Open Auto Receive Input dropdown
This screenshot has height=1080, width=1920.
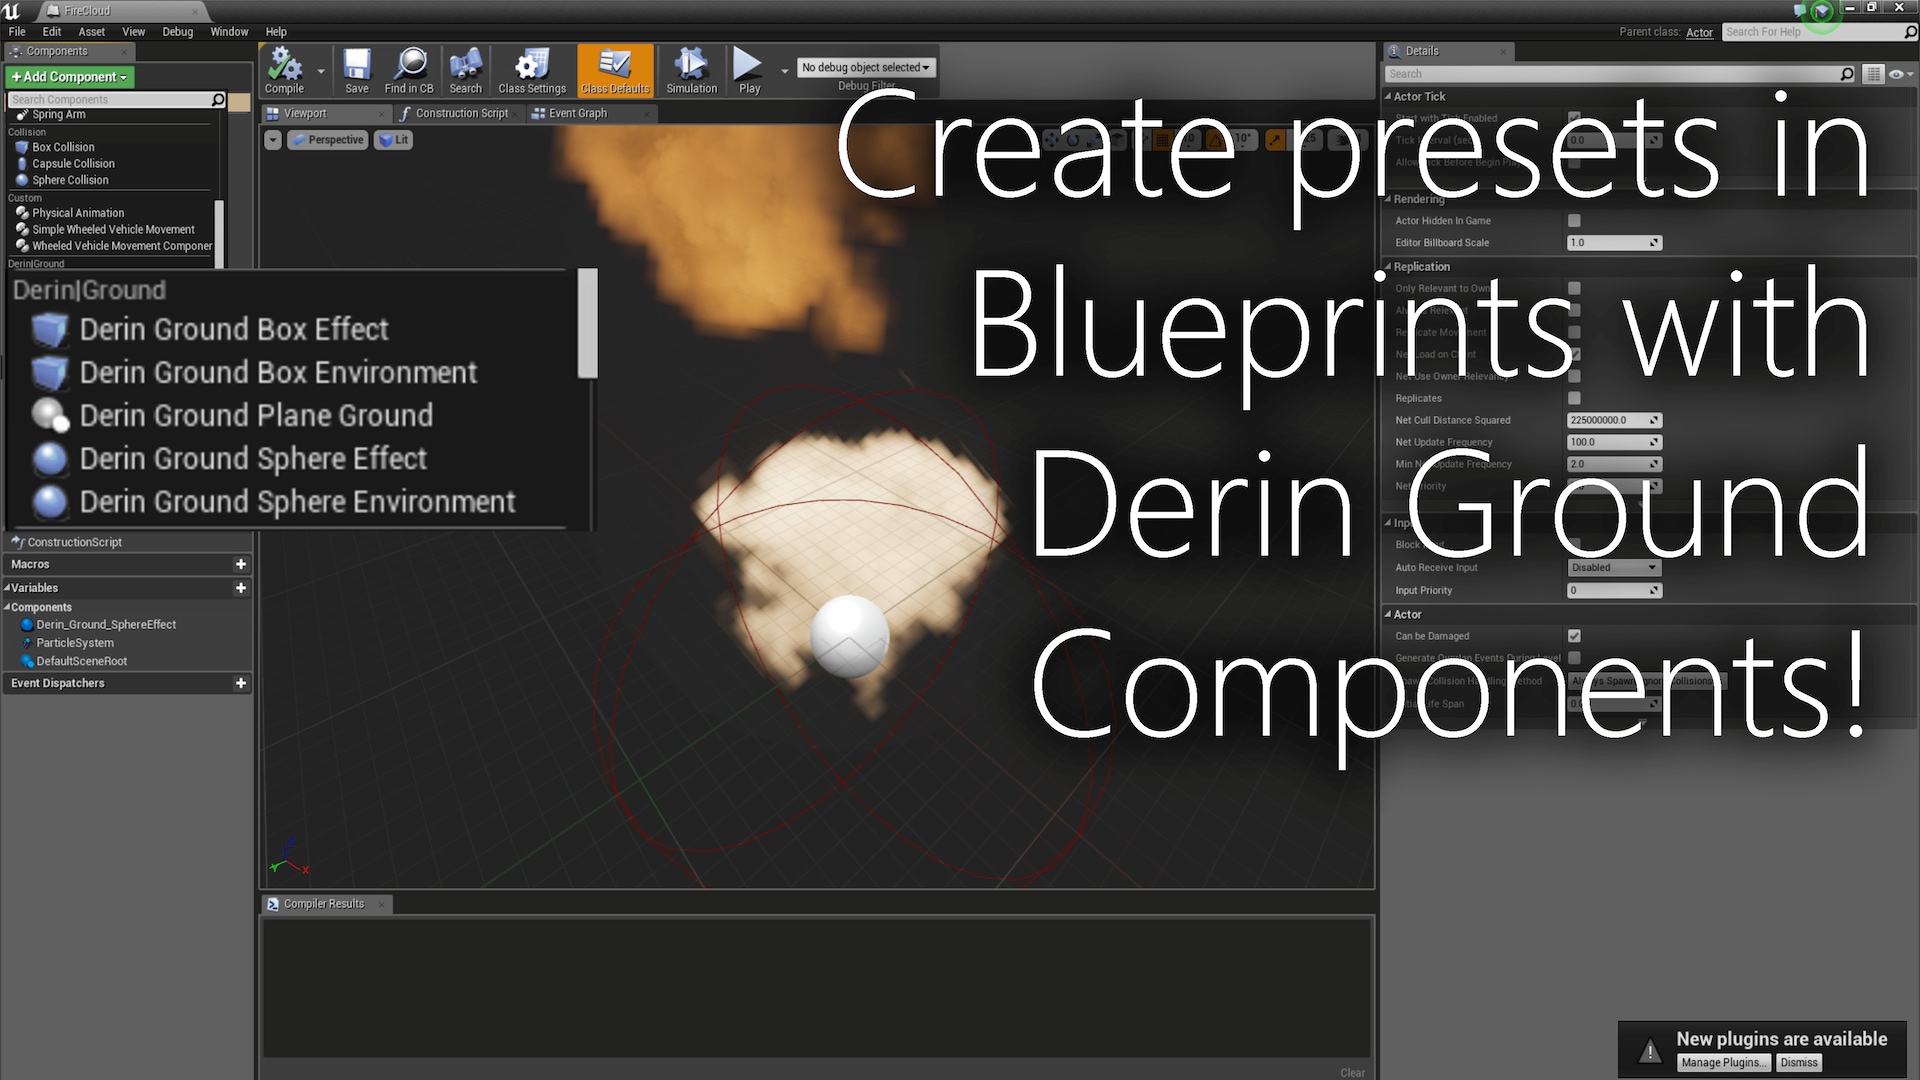click(1614, 568)
